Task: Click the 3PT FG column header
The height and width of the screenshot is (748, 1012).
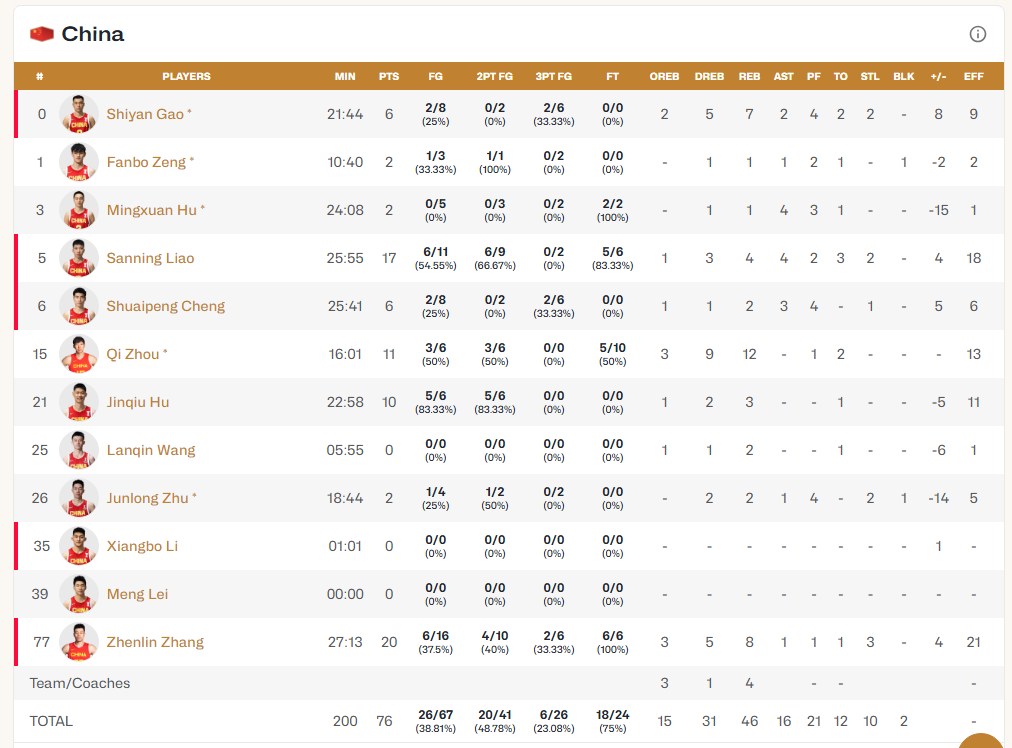Action: coord(554,76)
